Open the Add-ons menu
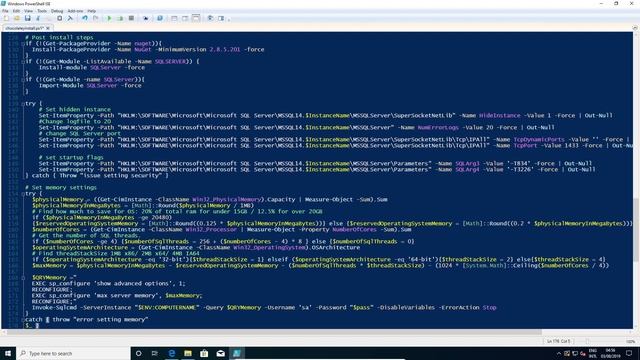The image size is (640, 360). coord(75,11)
